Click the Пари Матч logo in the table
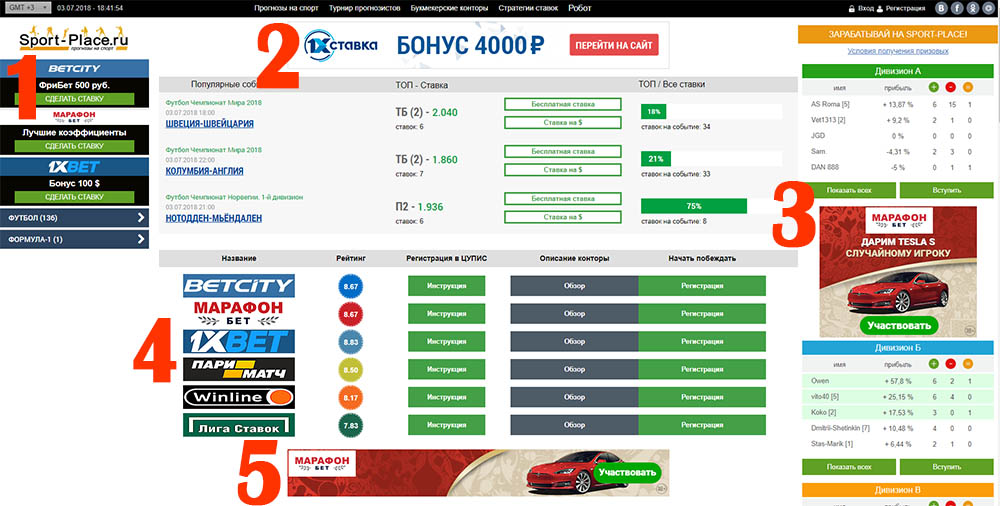Screen dimensions: 1000x506 point(239,369)
